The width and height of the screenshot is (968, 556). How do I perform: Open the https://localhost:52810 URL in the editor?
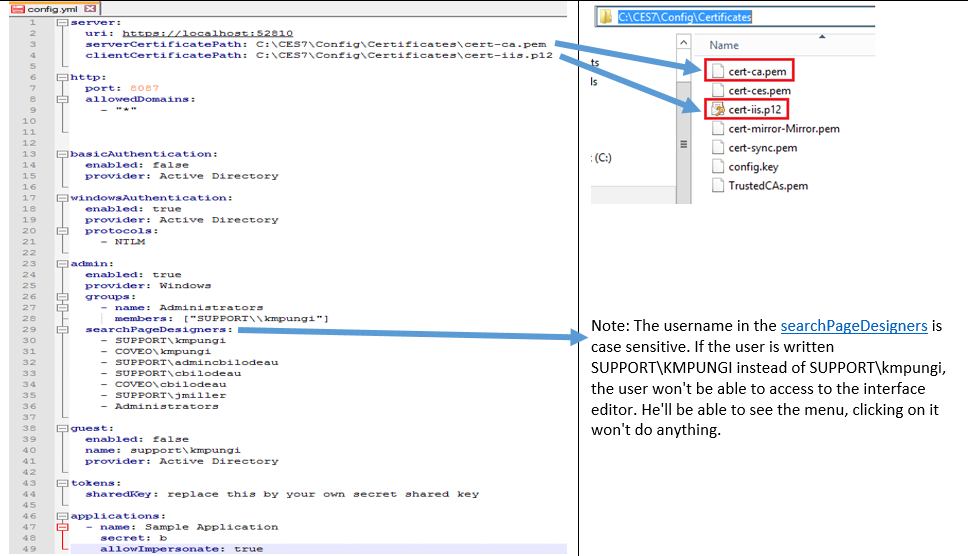[207, 33]
